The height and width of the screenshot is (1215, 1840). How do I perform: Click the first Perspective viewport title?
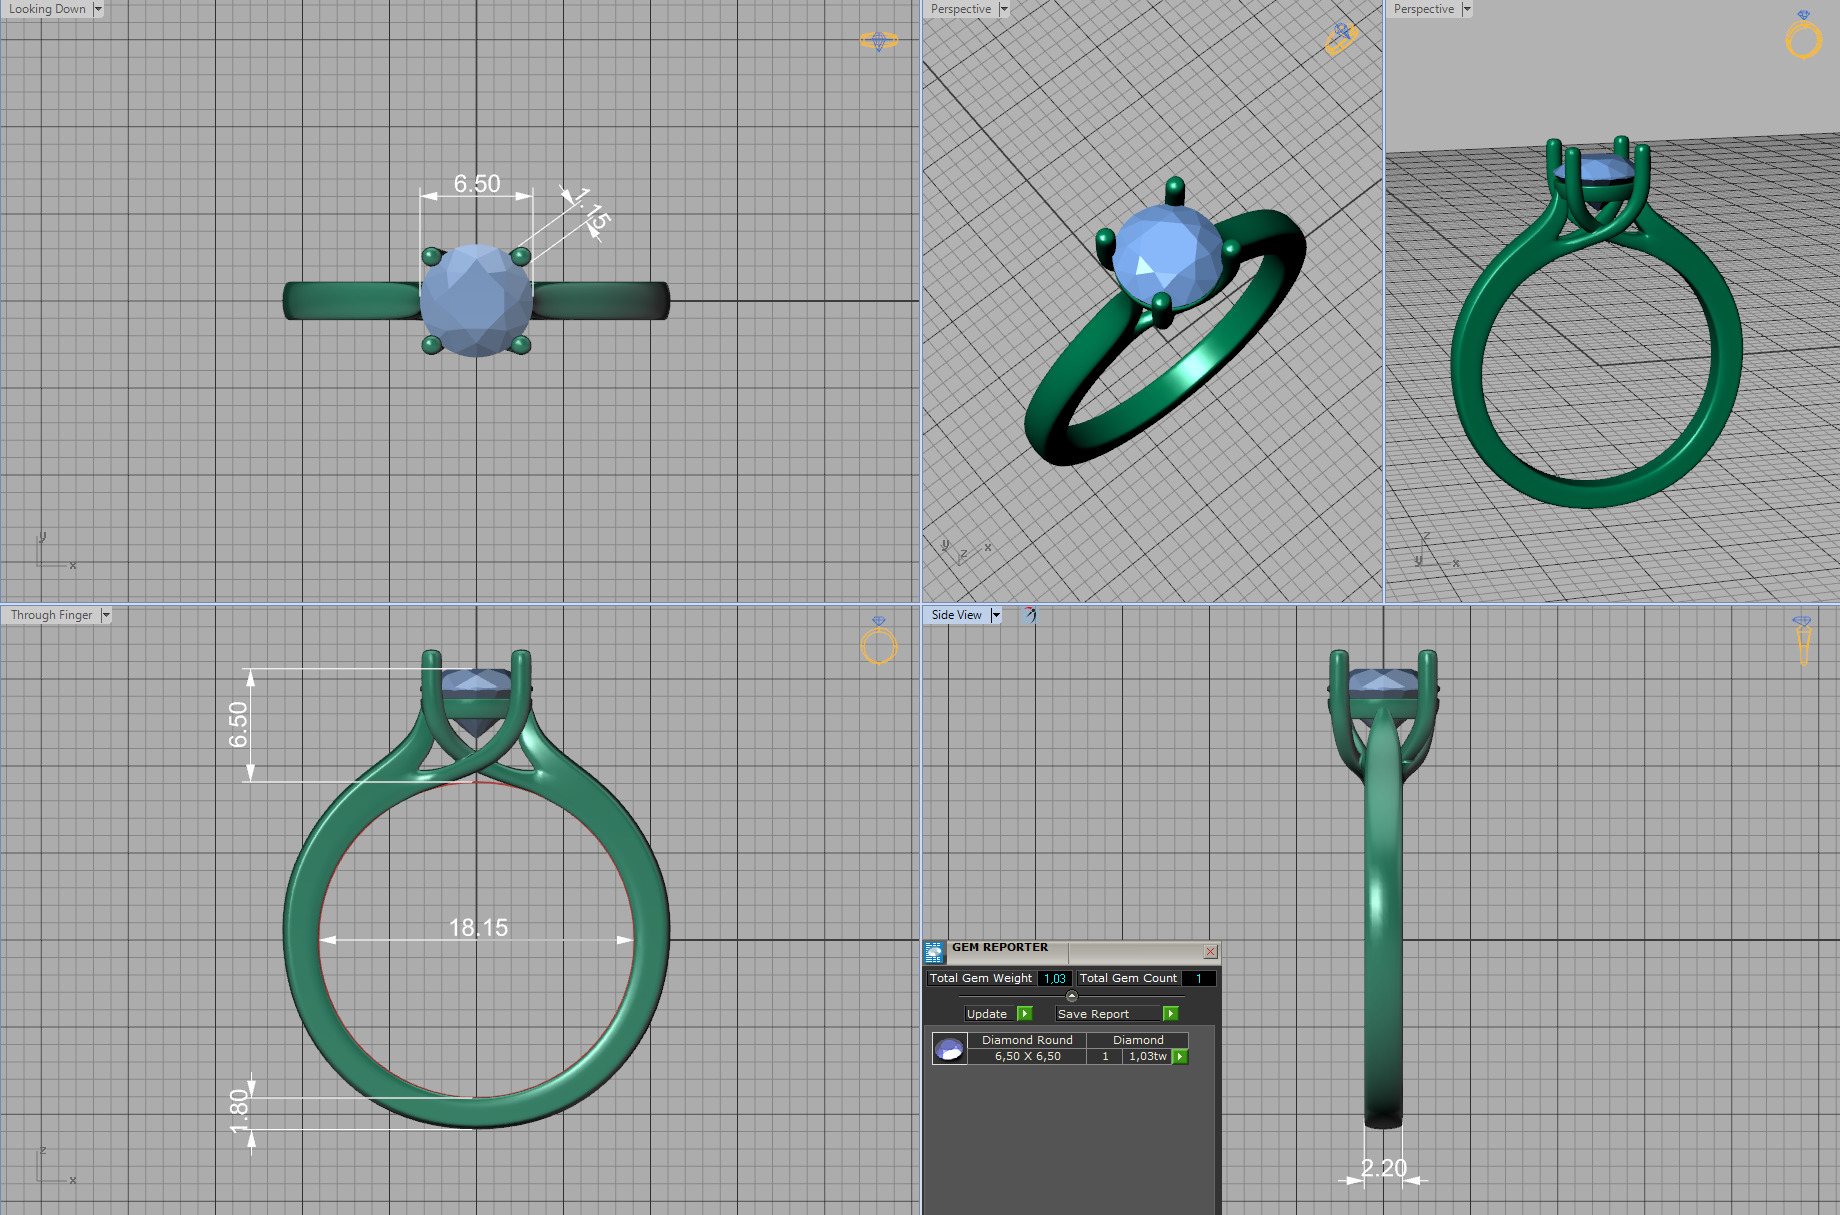point(961,9)
